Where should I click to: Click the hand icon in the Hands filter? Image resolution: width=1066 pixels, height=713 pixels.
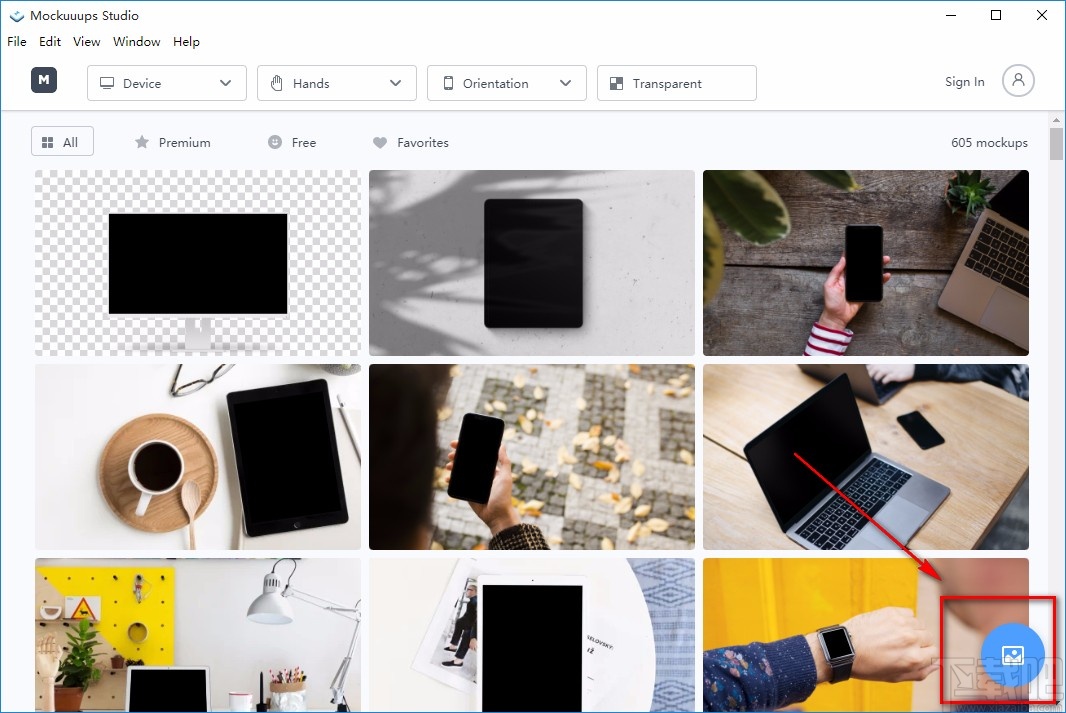pos(277,83)
